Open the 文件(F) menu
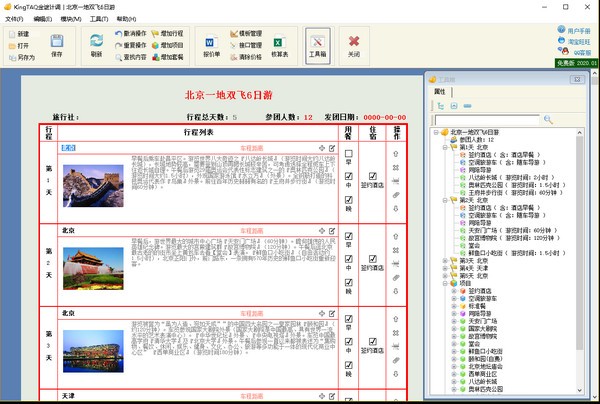The height and width of the screenshot is (404, 600). tap(13, 19)
